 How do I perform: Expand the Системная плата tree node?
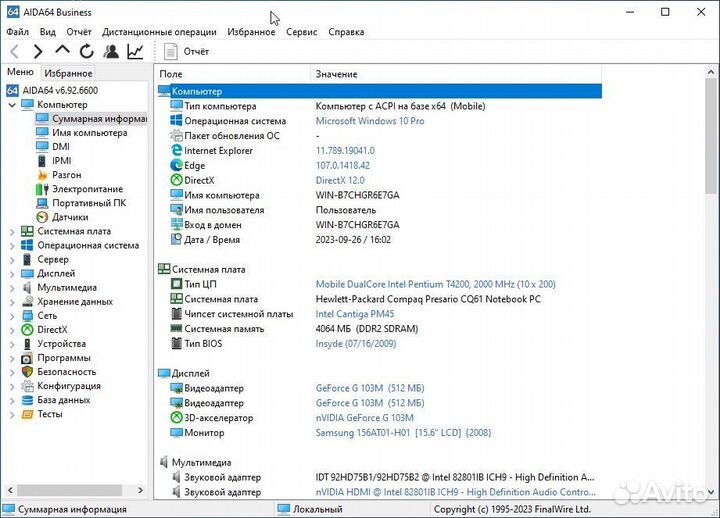(12, 231)
